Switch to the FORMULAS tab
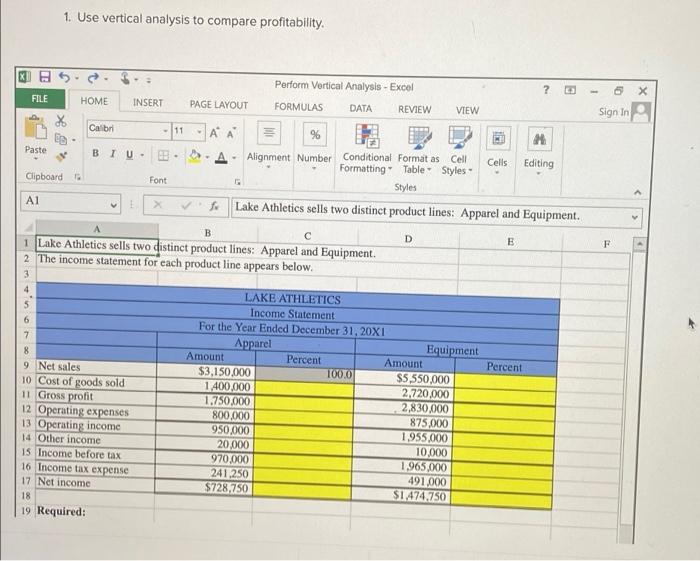 (299, 107)
